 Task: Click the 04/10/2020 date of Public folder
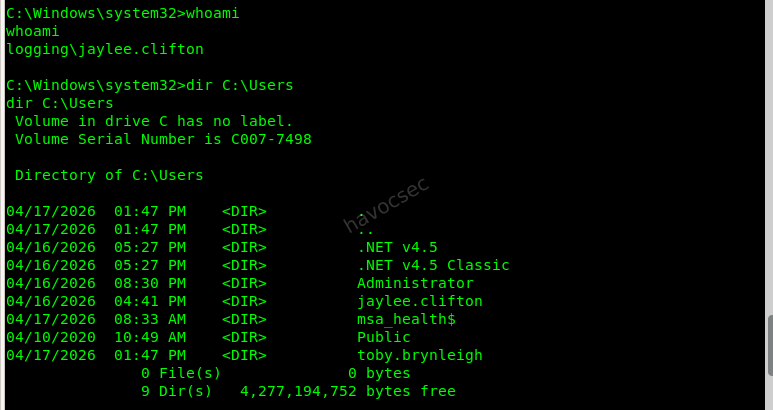[x=51, y=337]
